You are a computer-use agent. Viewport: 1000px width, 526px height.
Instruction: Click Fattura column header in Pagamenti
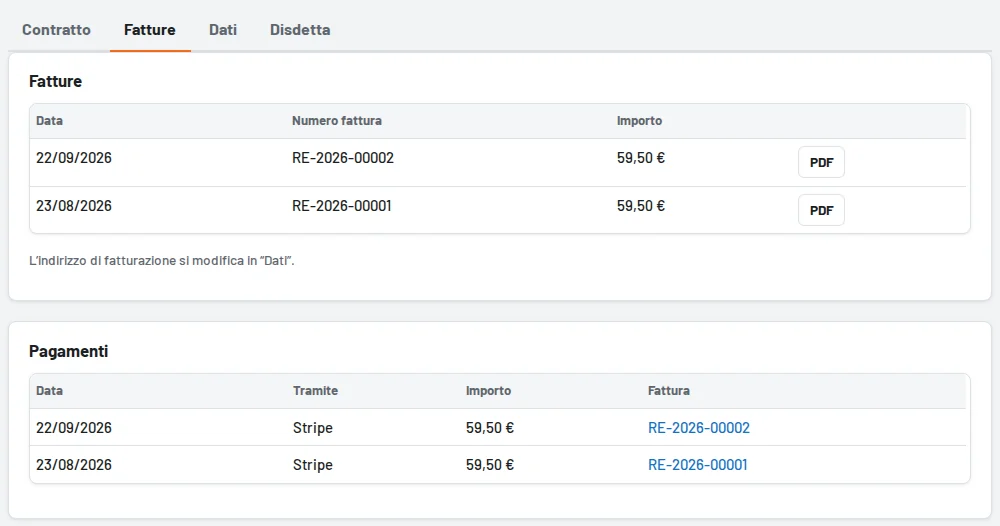click(x=669, y=391)
